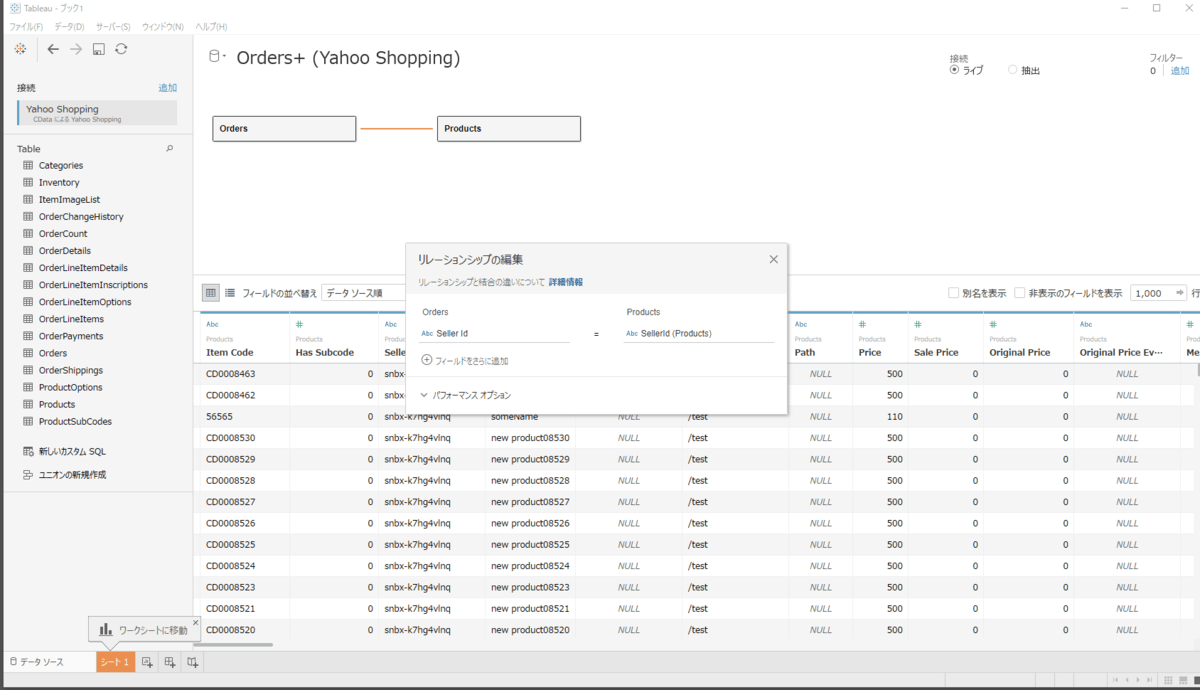Open the データ ソース順 sort dropdown

point(364,293)
